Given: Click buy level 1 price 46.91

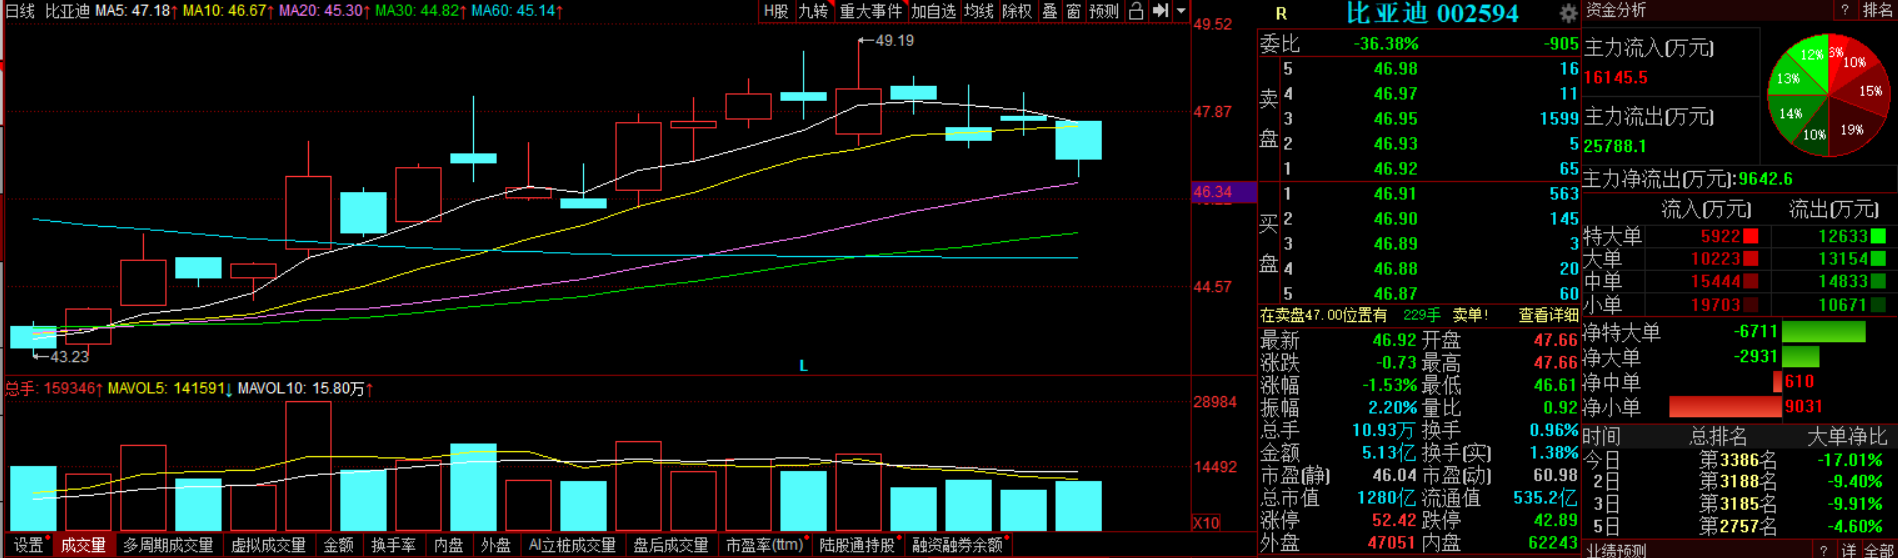Looking at the screenshot, I should [1395, 194].
